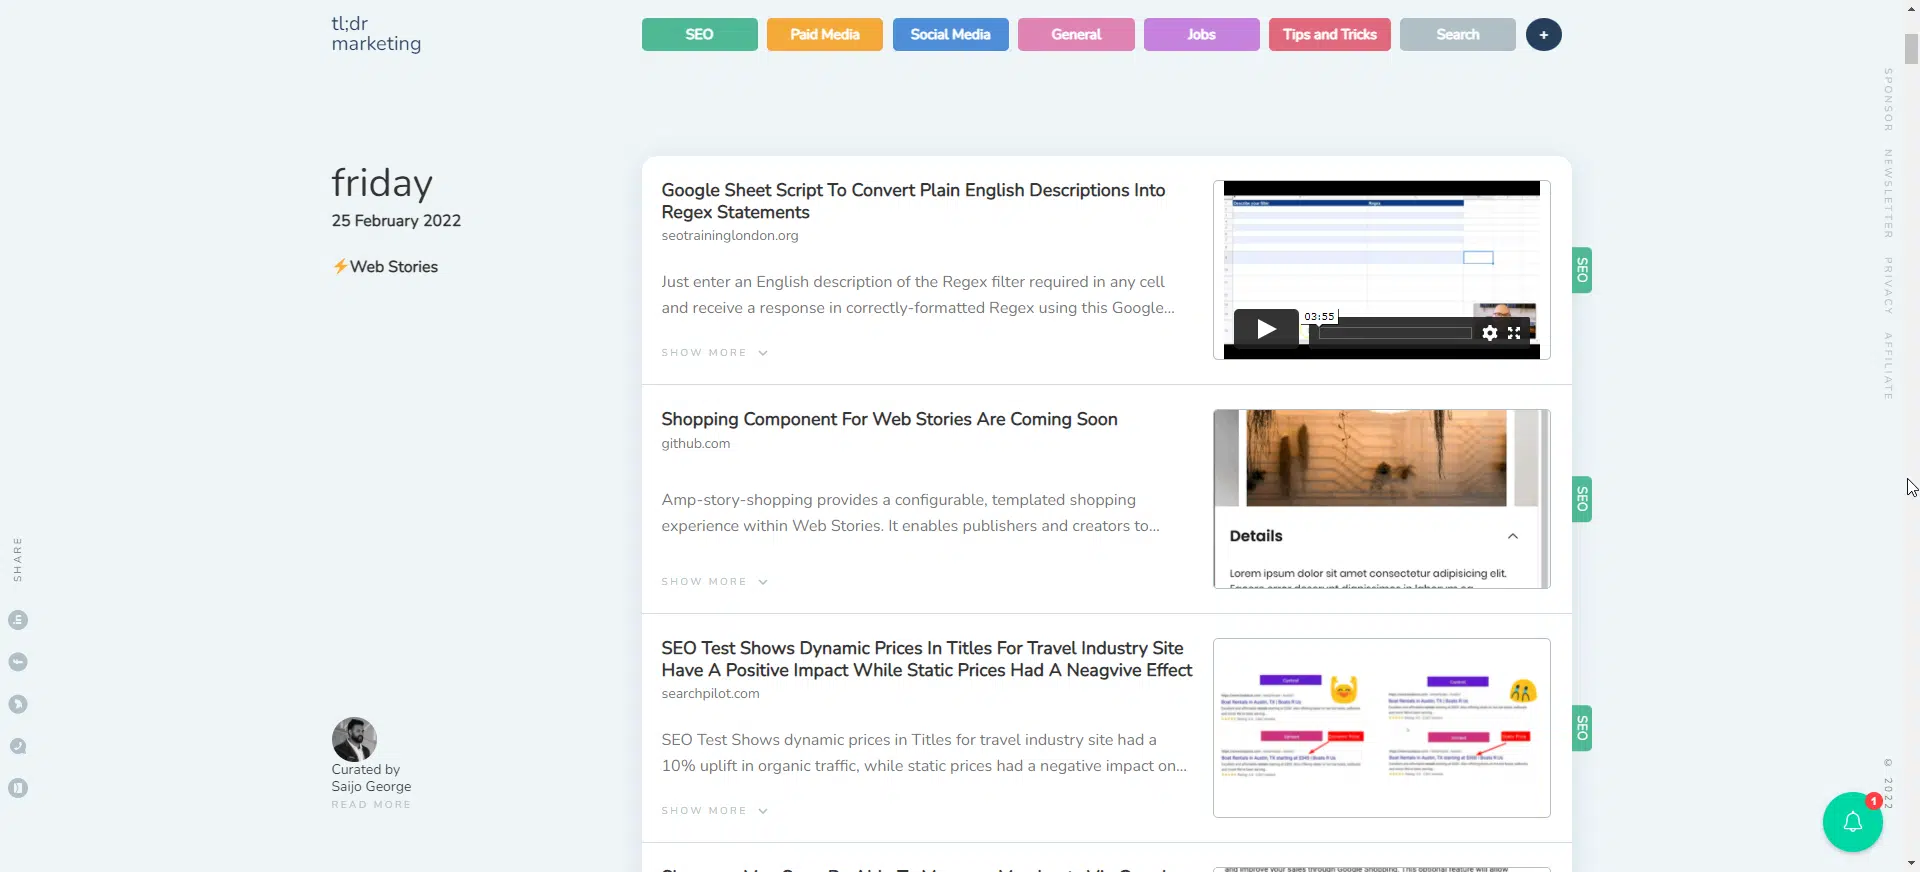Image resolution: width=1920 pixels, height=872 pixels.
Task: Open SEO Test Dynamic Prices article title
Action: tap(927, 659)
